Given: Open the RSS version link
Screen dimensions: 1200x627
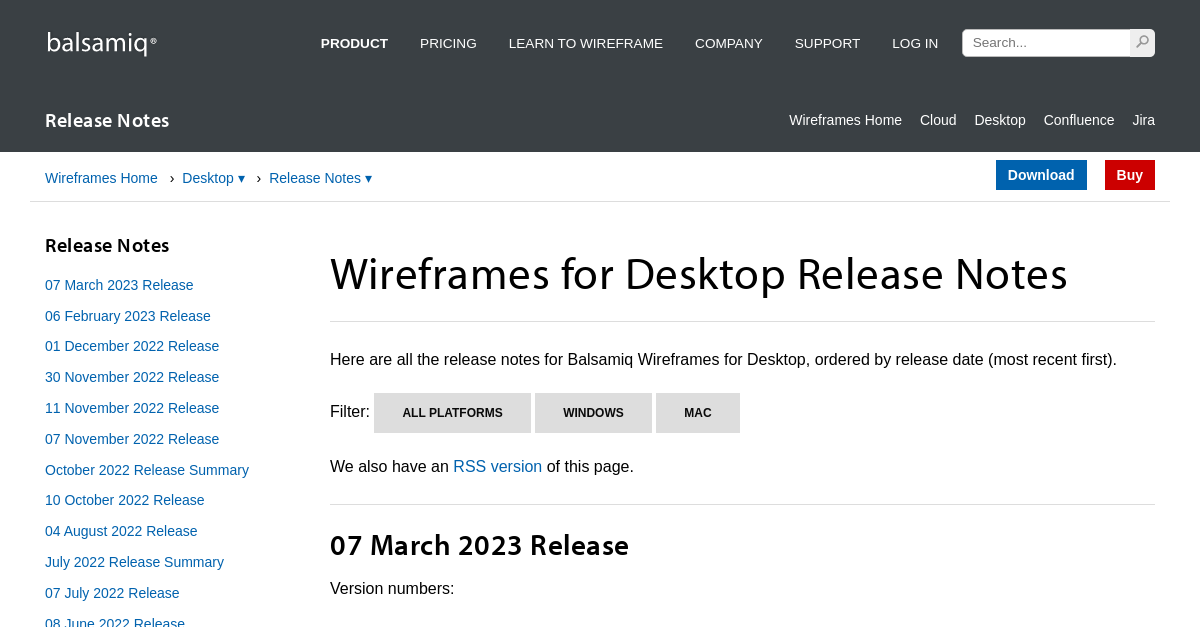Looking at the screenshot, I should tap(497, 467).
